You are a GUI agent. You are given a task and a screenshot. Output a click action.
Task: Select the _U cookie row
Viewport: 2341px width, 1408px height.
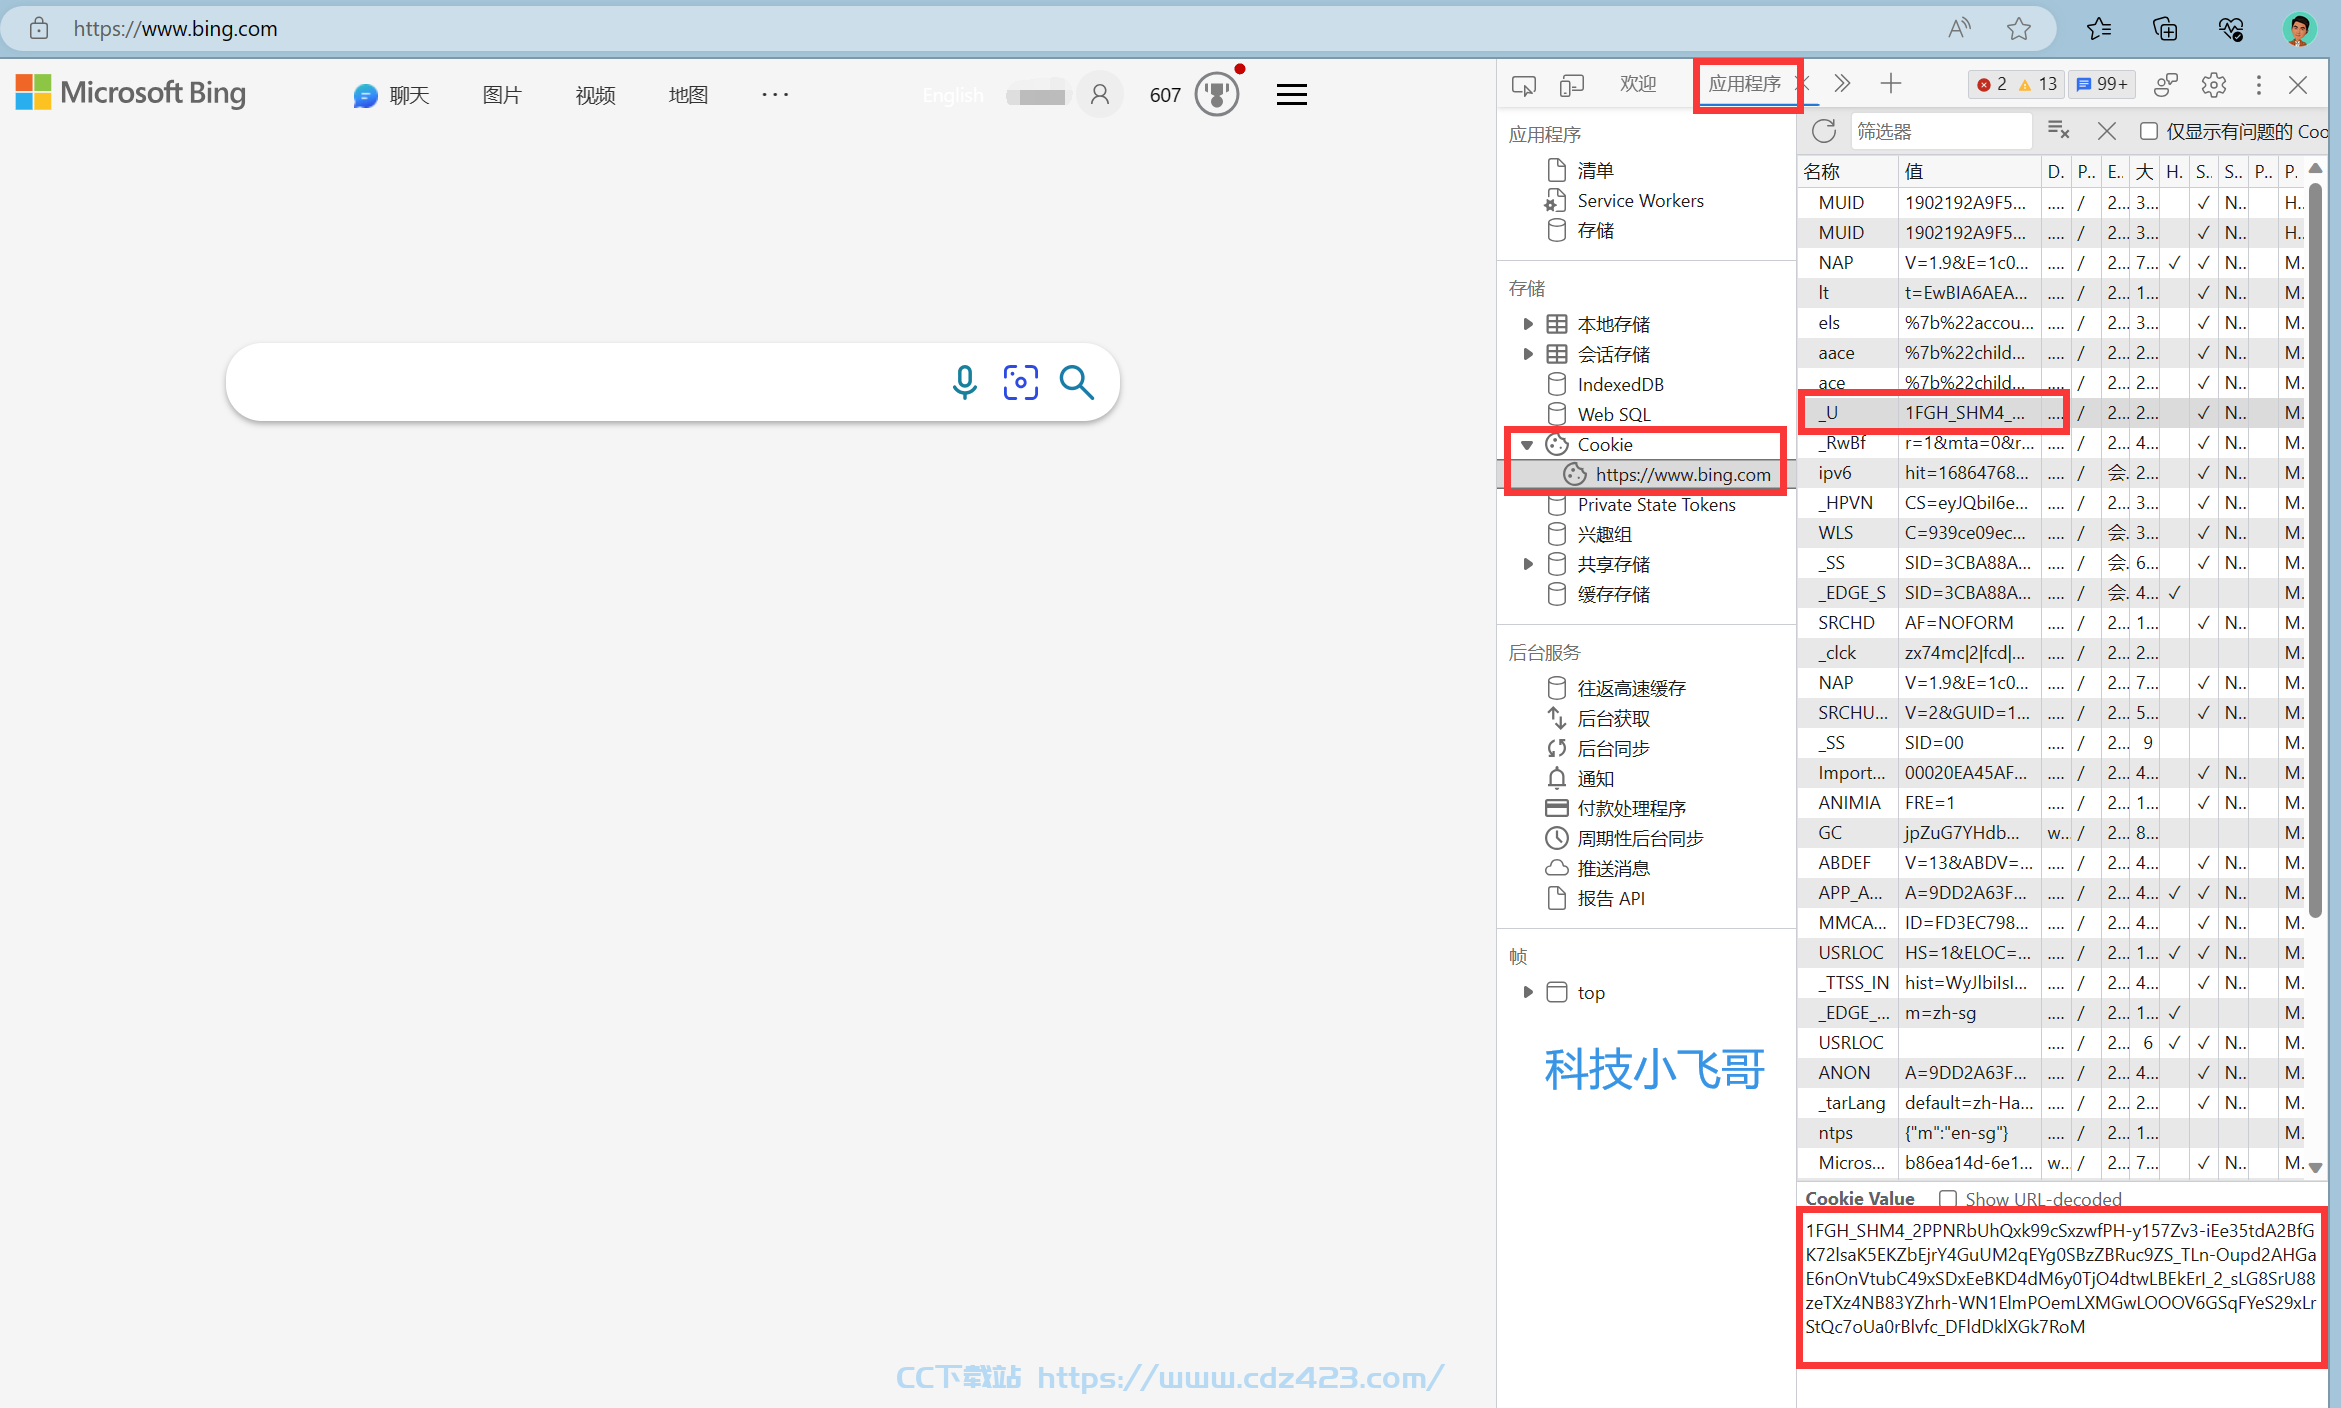pyautogui.click(x=2051, y=412)
